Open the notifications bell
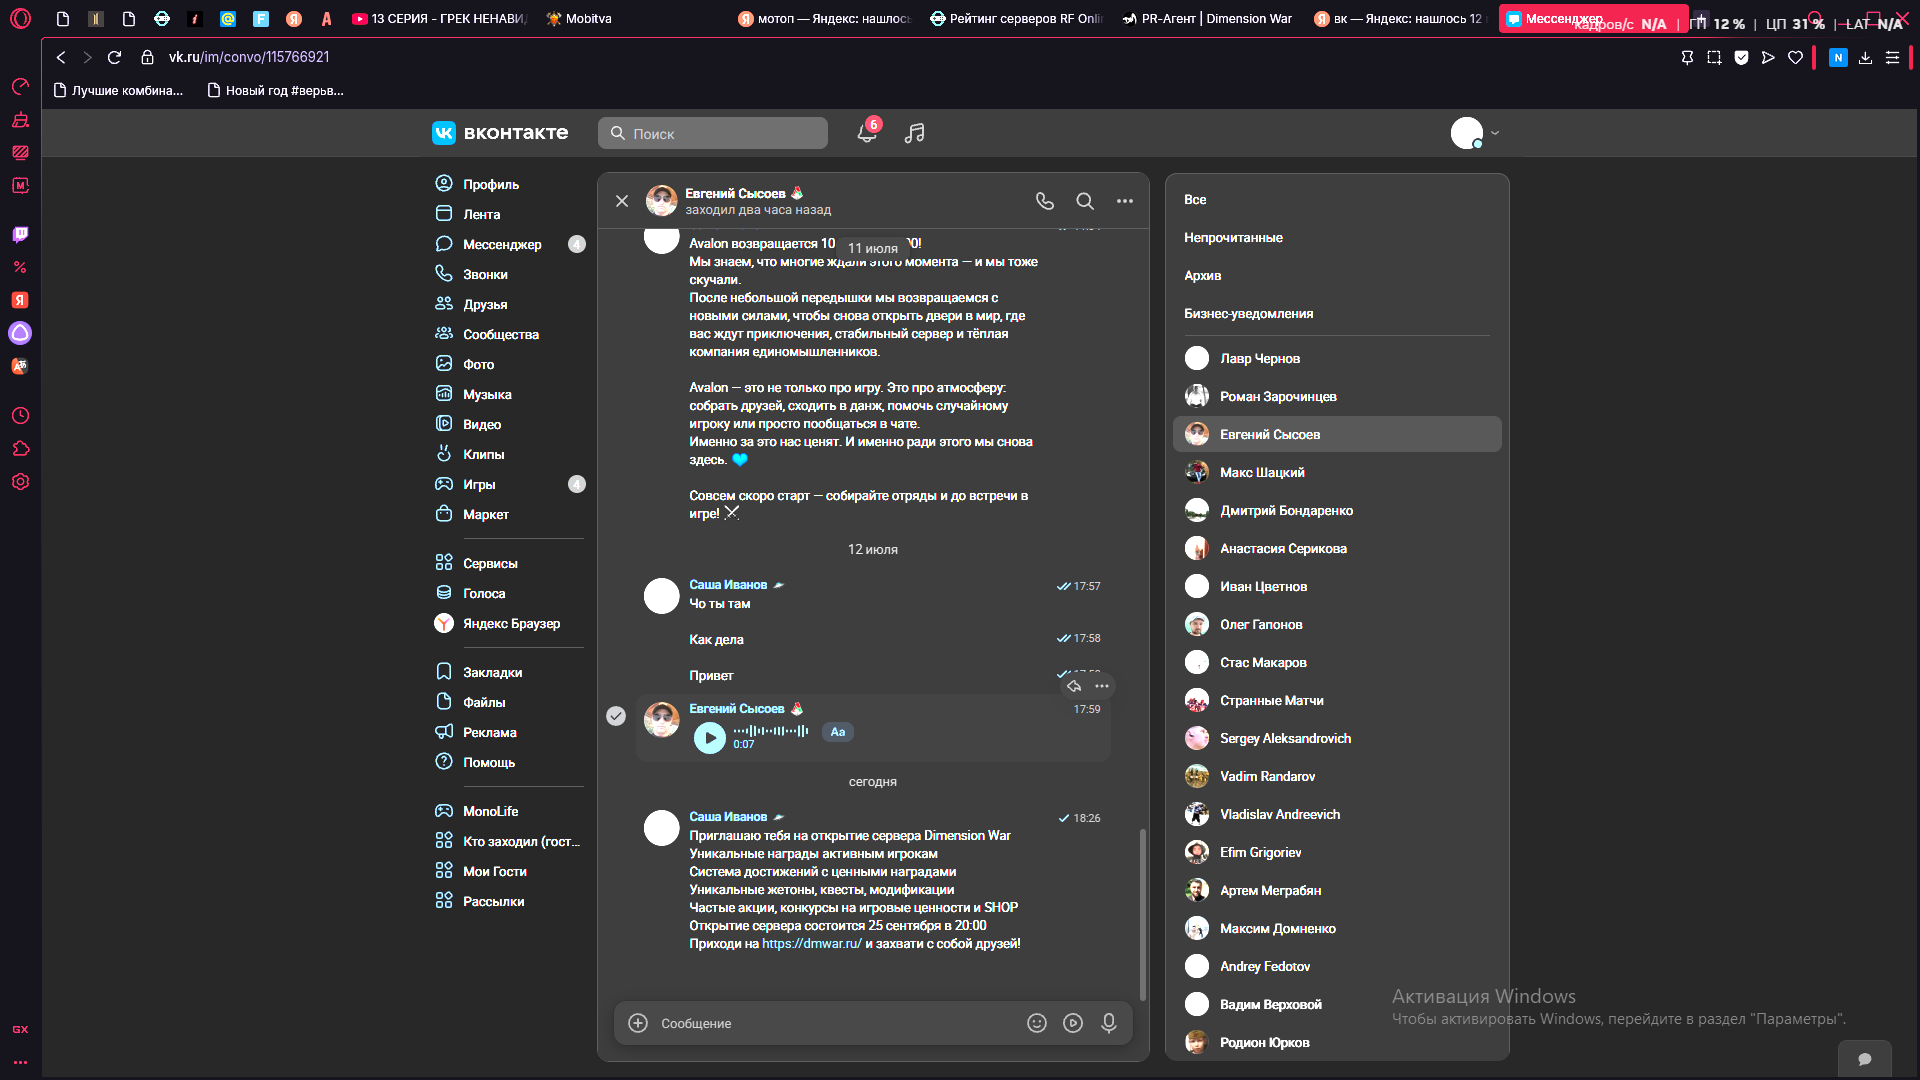This screenshot has width=1920, height=1080. (x=867, y=133)
